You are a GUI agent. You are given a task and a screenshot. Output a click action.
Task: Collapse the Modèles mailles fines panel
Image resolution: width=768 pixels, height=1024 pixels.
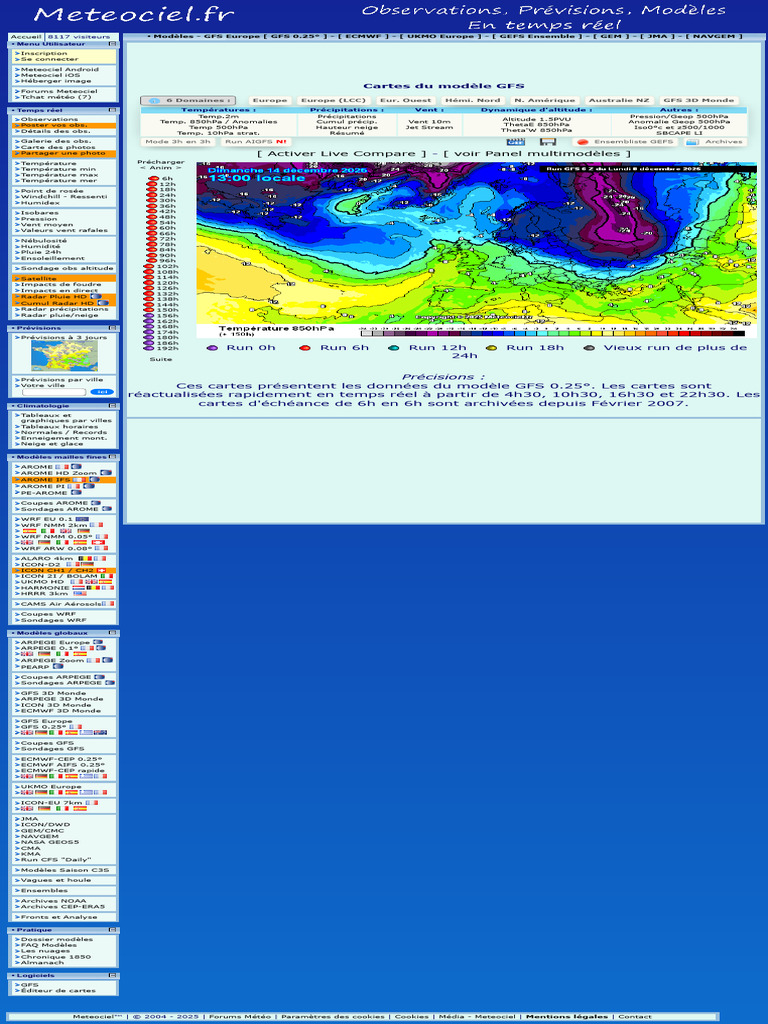[112, 456]
